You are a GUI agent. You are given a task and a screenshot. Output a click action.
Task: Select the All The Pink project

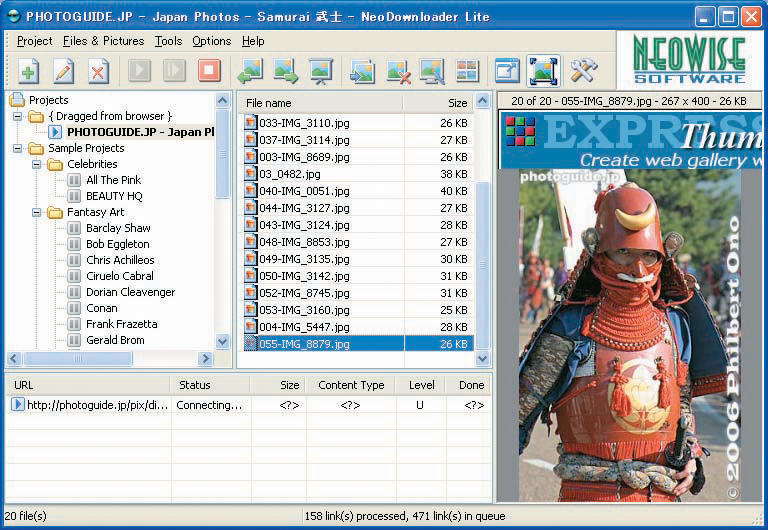tap(113, 180)
